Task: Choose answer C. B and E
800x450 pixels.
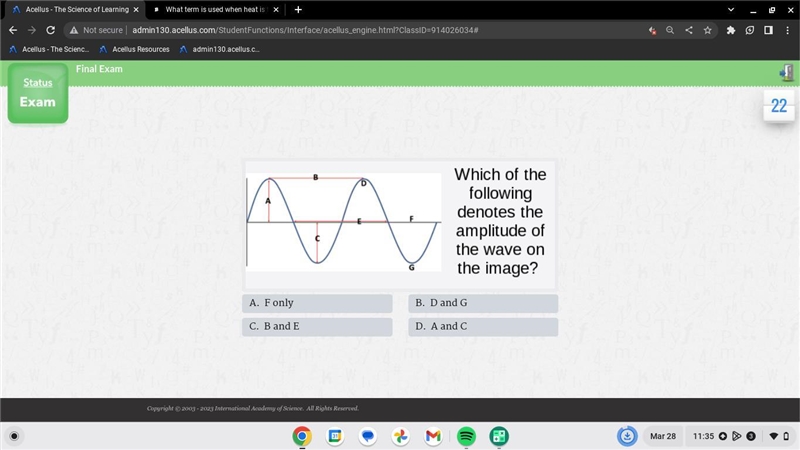Action: click(x=317, y=327)
